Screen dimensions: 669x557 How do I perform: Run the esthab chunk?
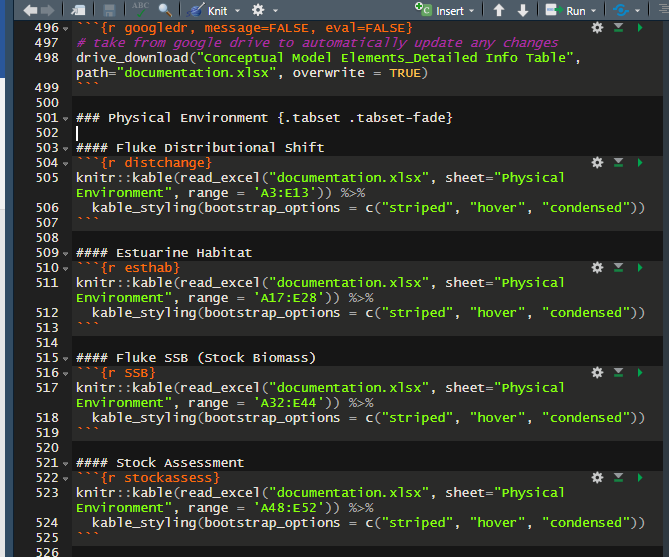click(640, 268)
